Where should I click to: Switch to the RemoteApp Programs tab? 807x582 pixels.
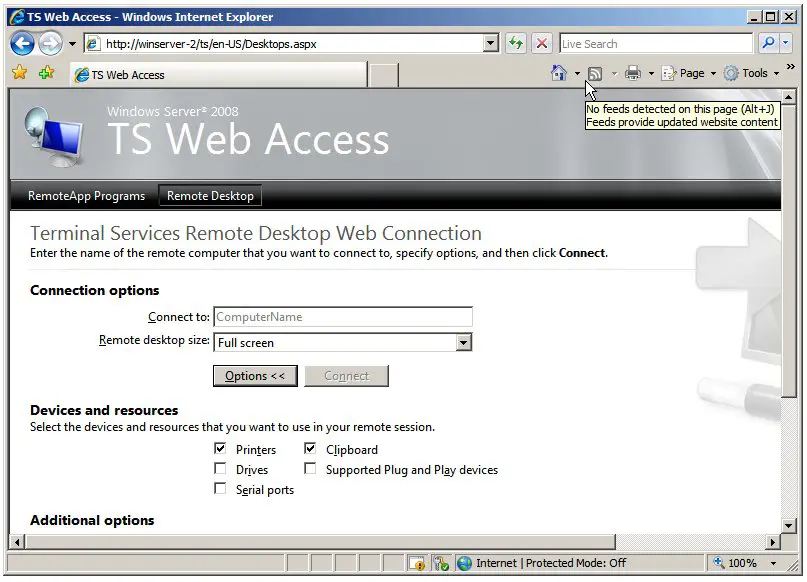[x=86, y=196]
